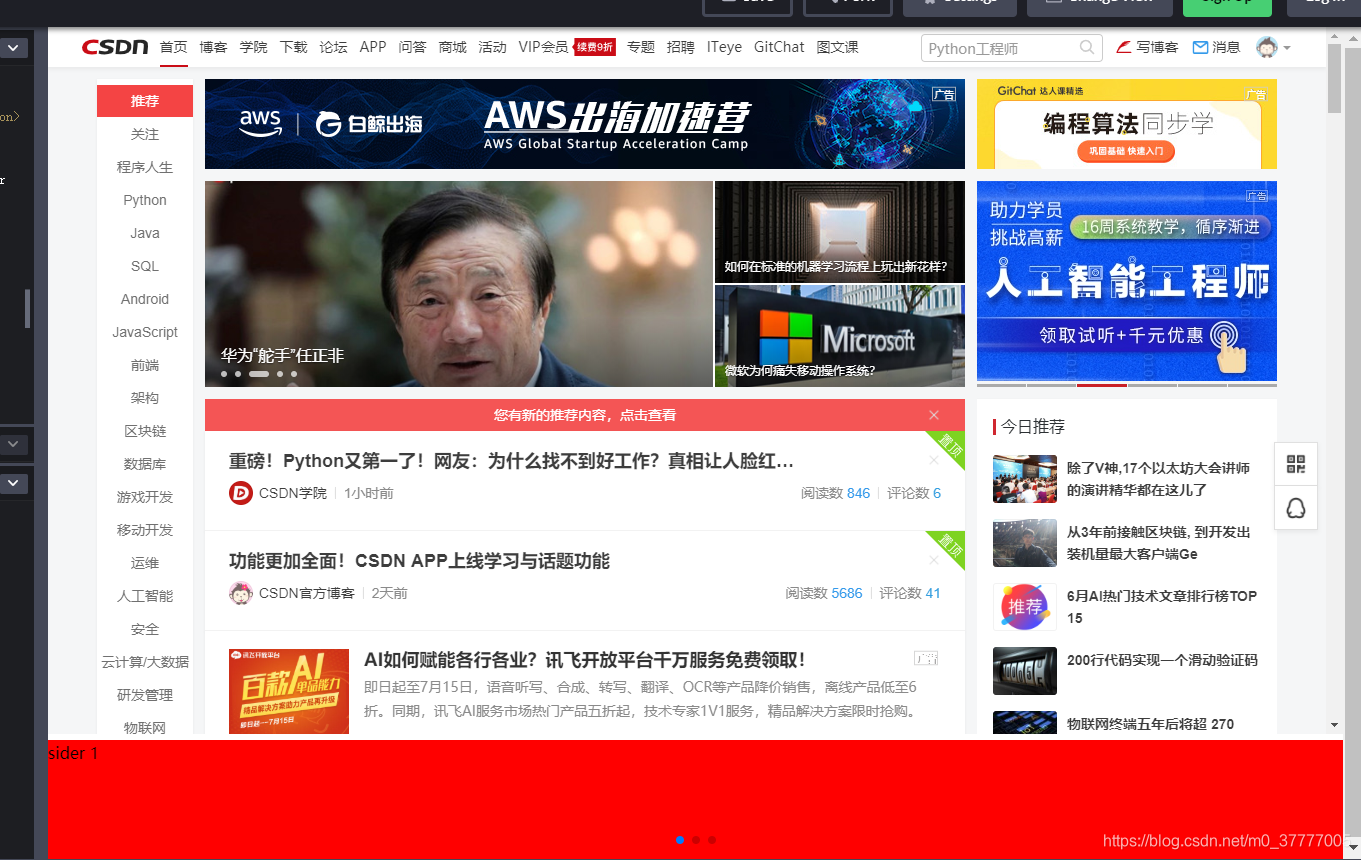
Task: Open the dropdown arrow next to the user avatar
Action: (x=1287, y=48)
